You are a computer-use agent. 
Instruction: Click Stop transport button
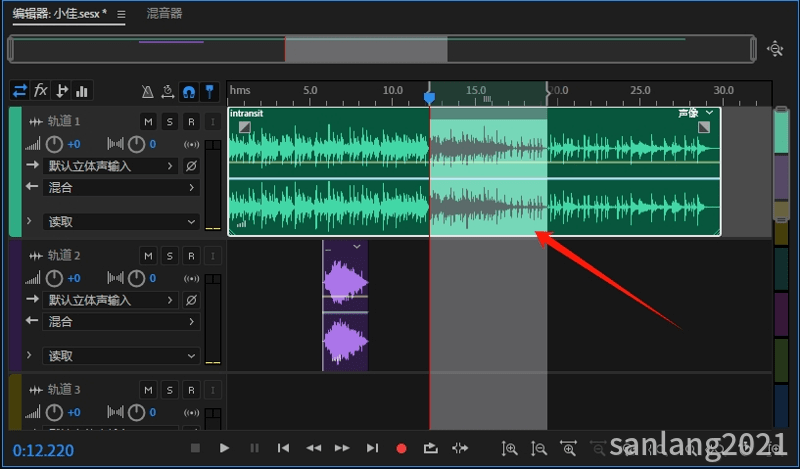tap(195, 449)
